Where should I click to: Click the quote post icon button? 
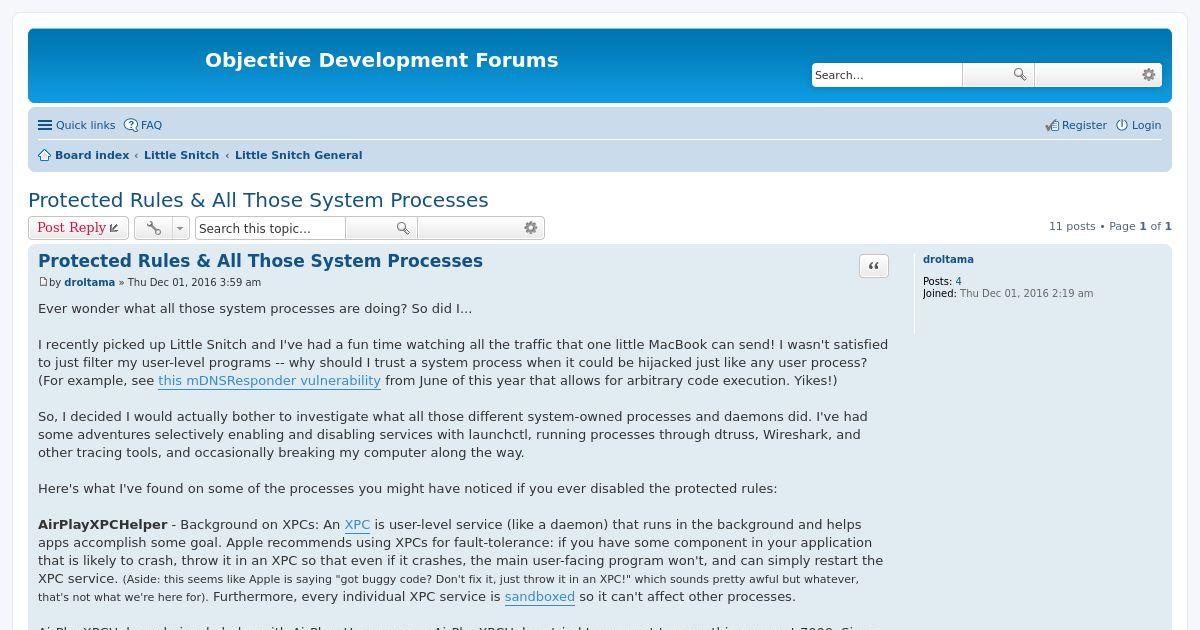(x=874, y=266)
